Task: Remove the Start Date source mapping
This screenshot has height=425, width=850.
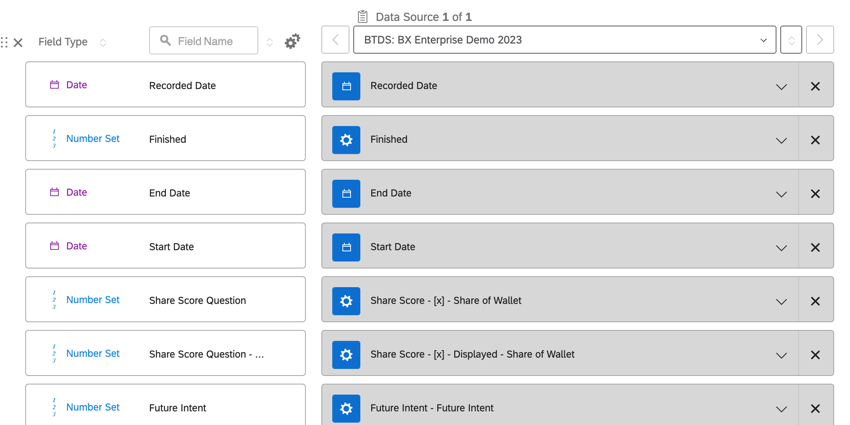Action: (x=815, y=247)
